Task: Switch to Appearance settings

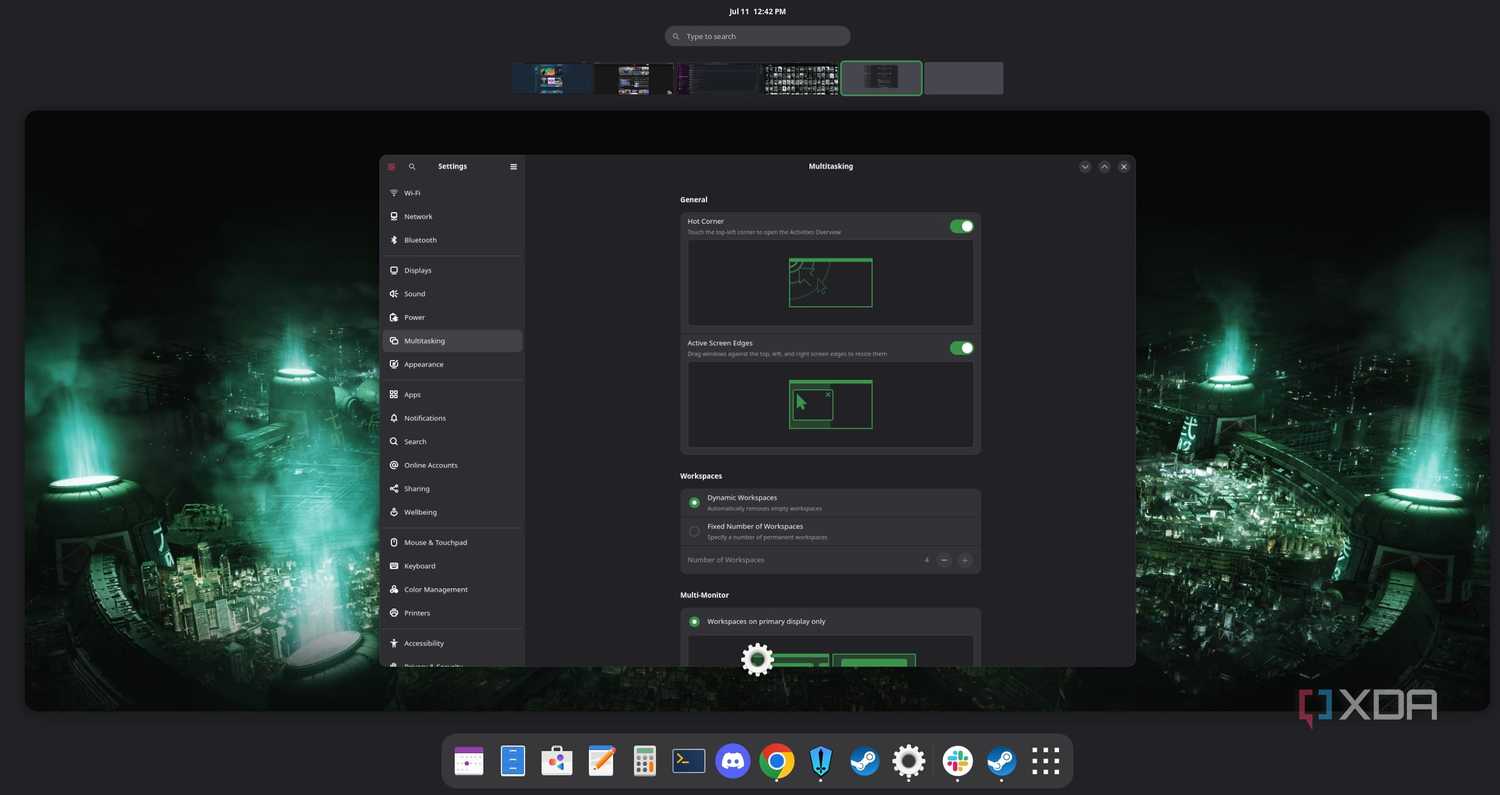Action: 452,365
